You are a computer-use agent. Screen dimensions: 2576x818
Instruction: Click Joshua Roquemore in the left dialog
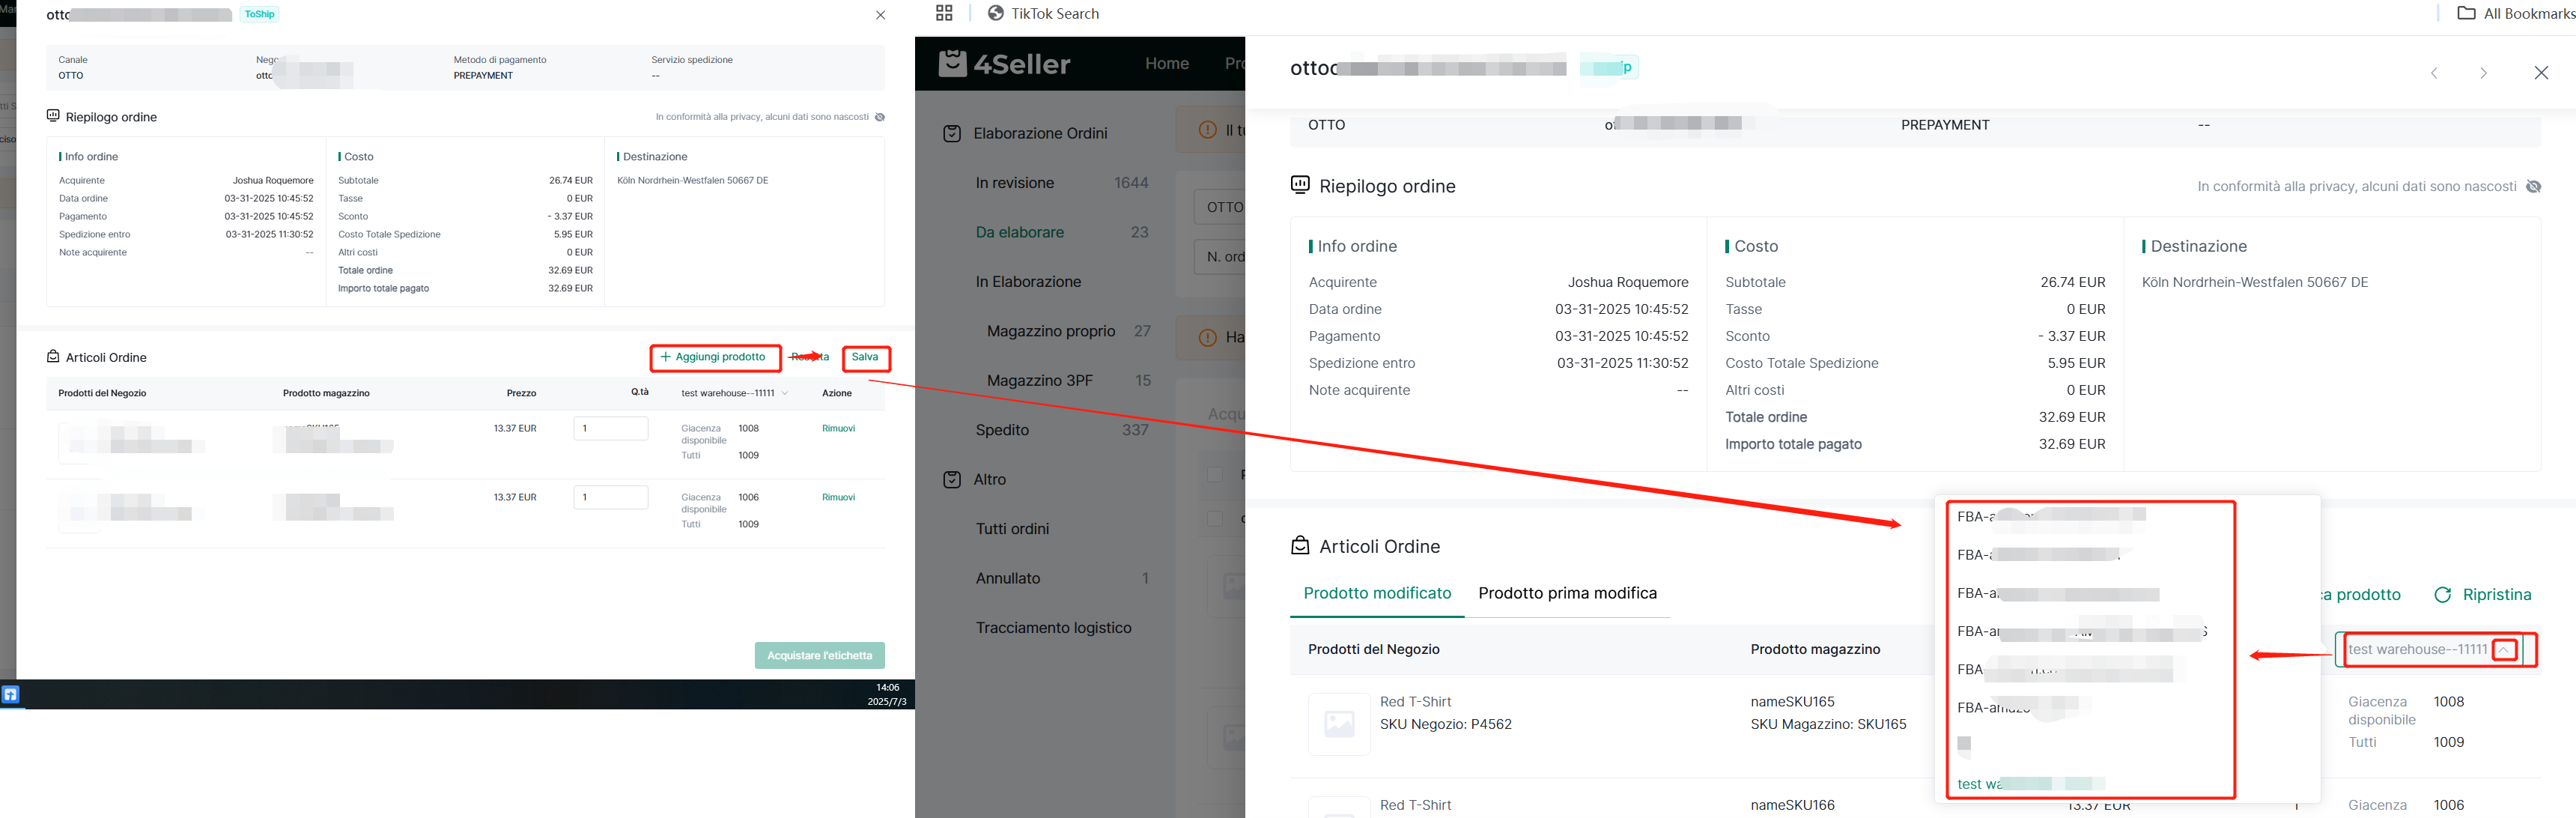point(273,181)
